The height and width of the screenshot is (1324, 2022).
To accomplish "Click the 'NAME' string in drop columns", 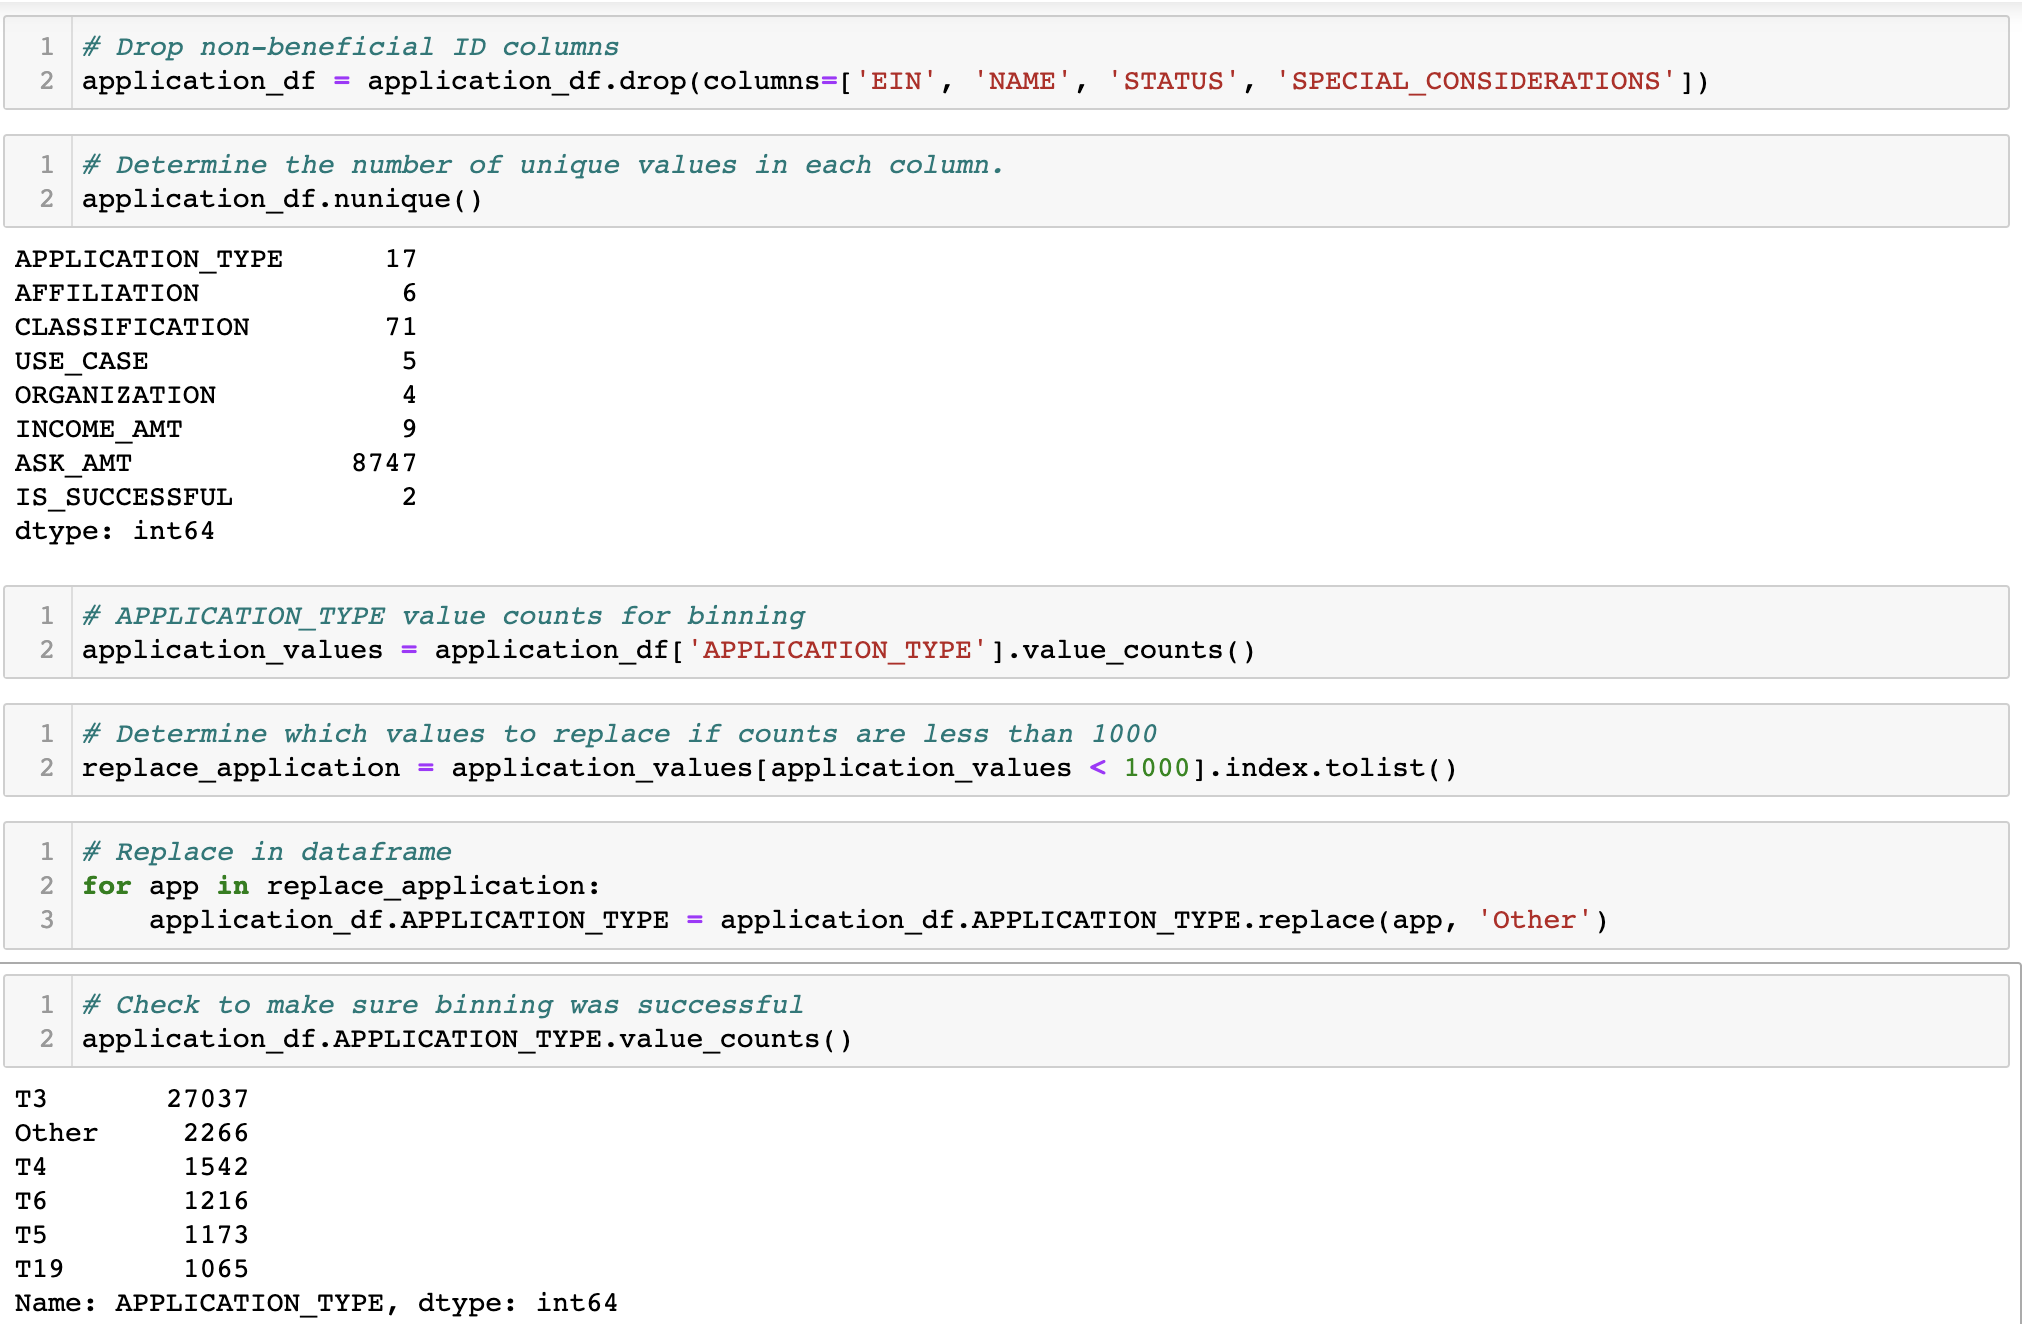I will tap(1022, 81).
